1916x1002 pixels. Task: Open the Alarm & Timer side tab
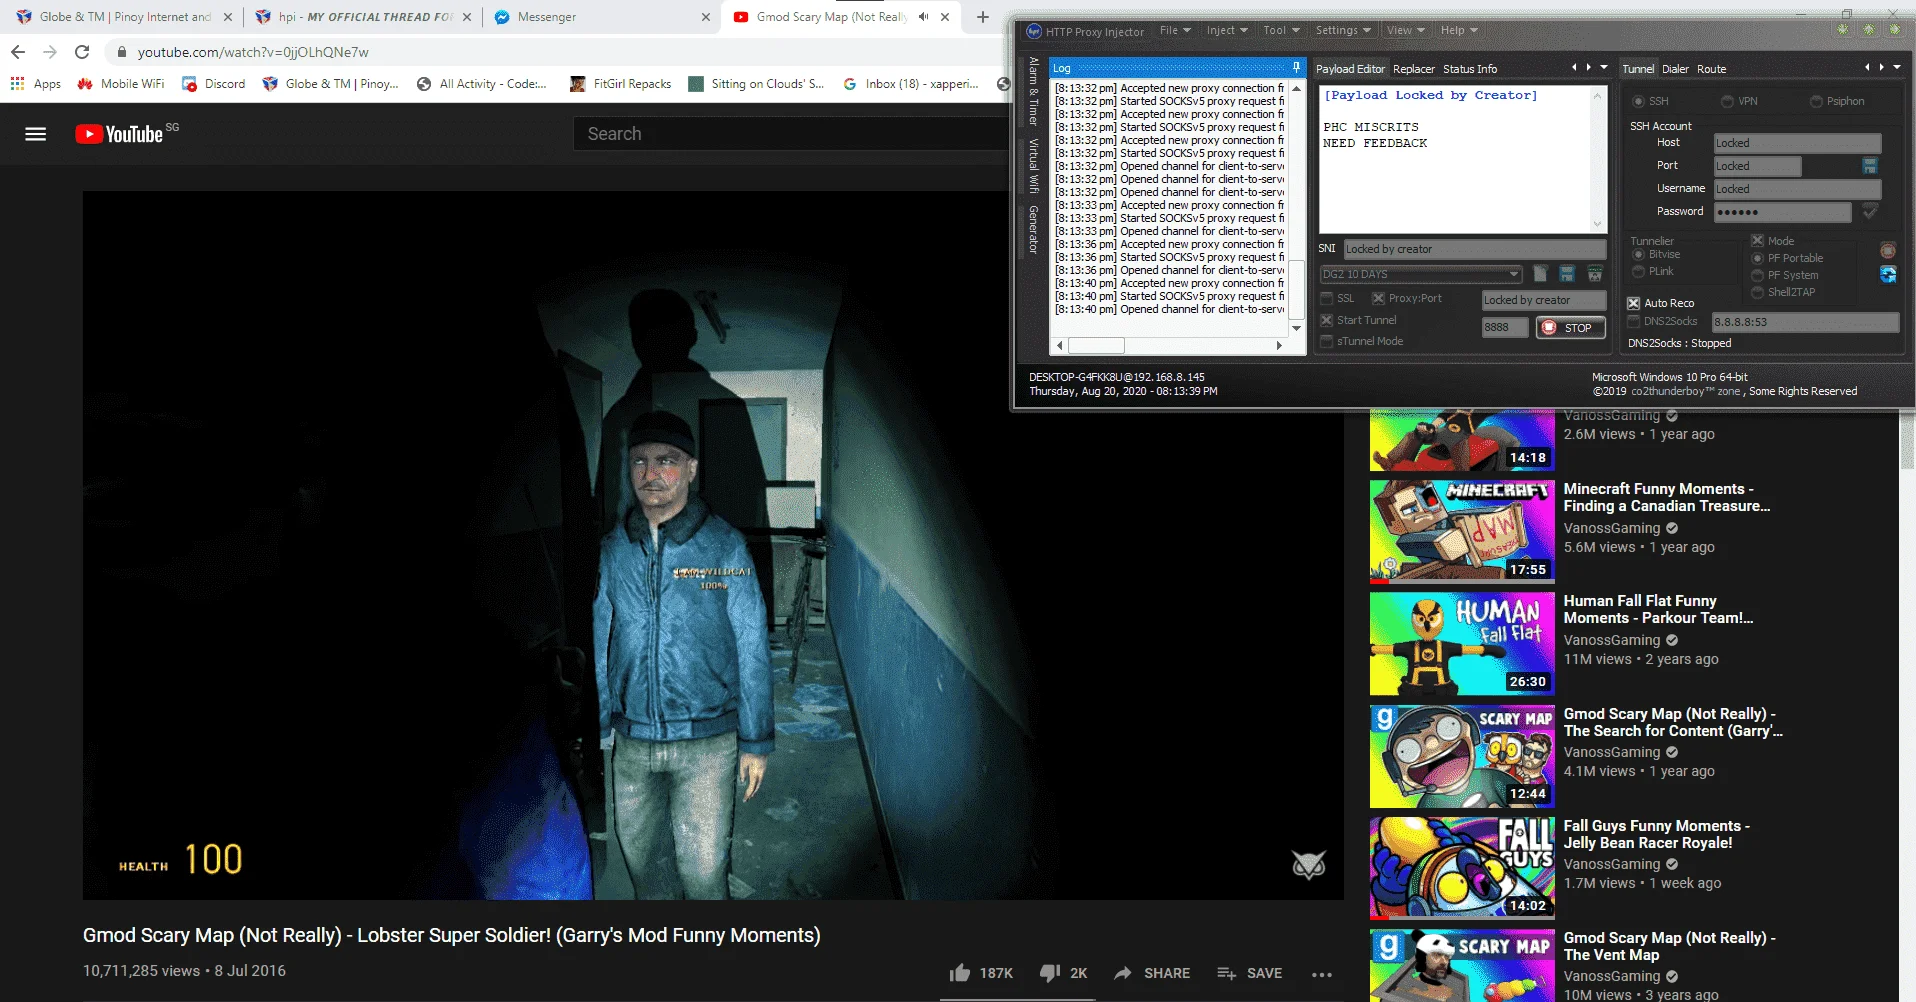1034,92
